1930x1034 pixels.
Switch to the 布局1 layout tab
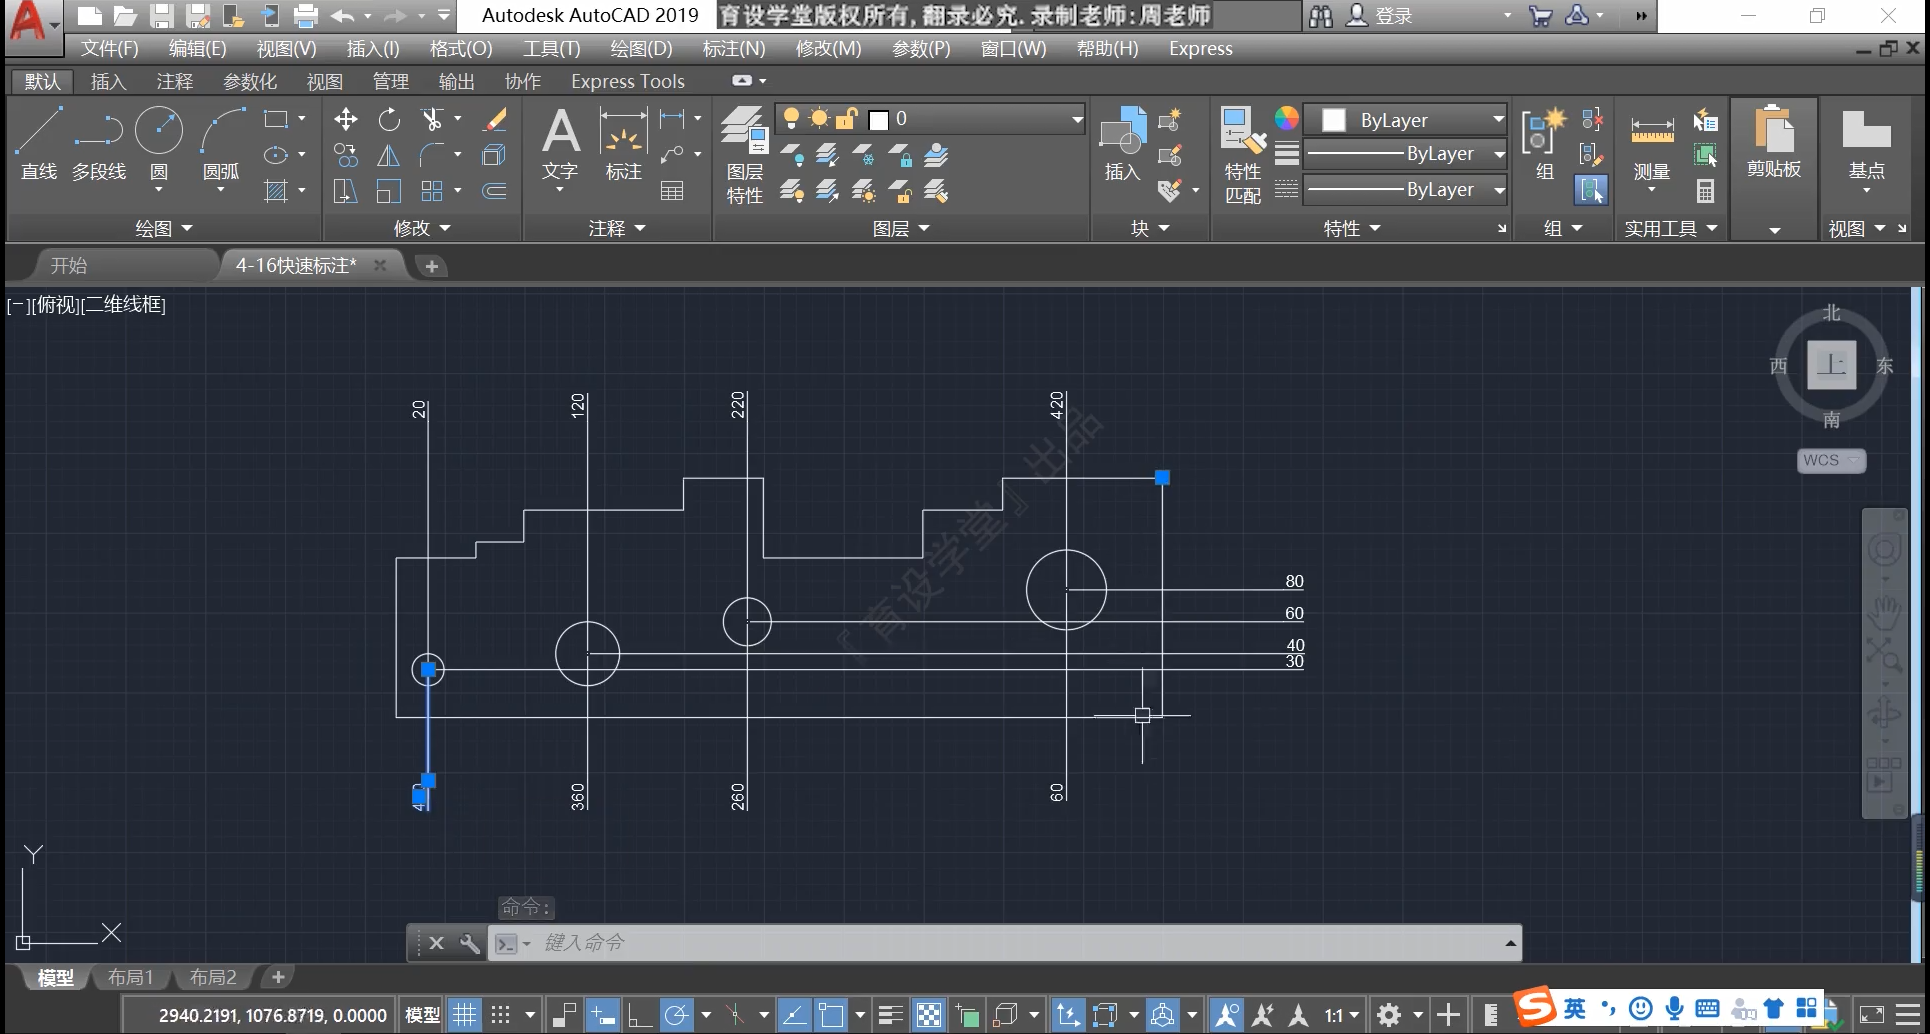coord(131,977)
